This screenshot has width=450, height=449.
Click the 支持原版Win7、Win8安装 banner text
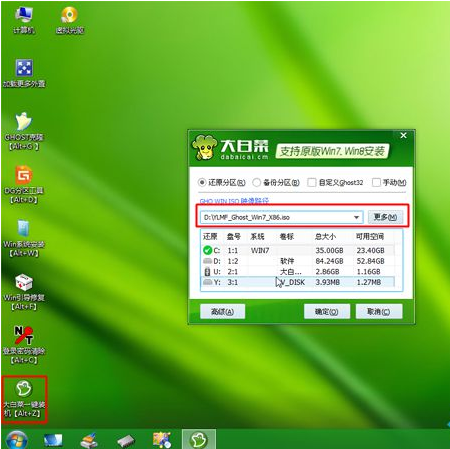(x=332, y=151)
